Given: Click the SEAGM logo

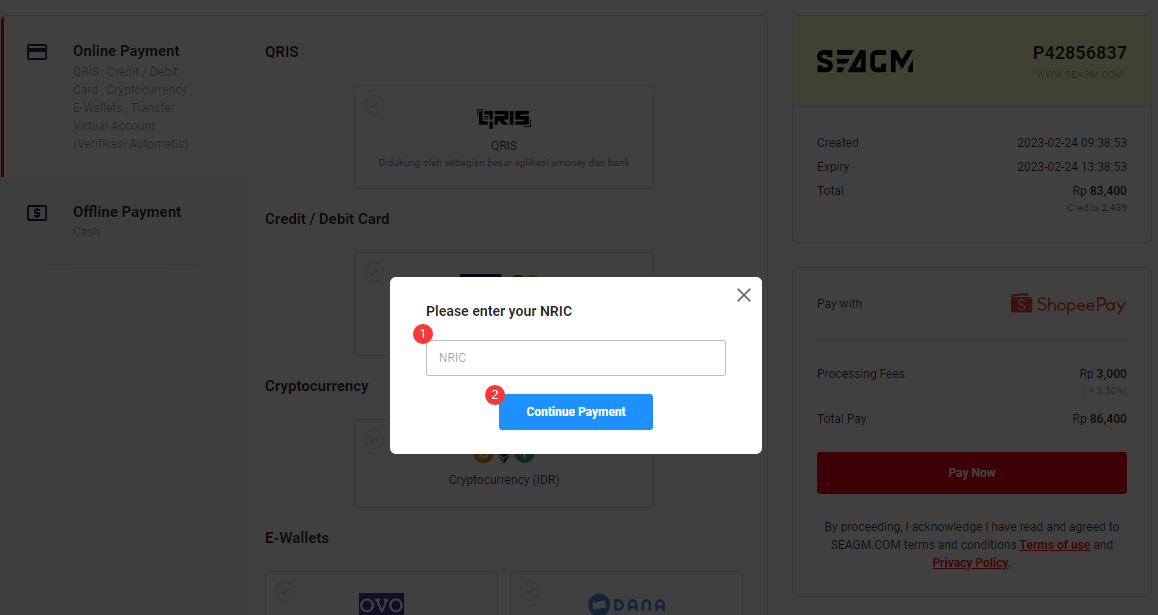Looking at the screenshot, I should coord(865,61).
